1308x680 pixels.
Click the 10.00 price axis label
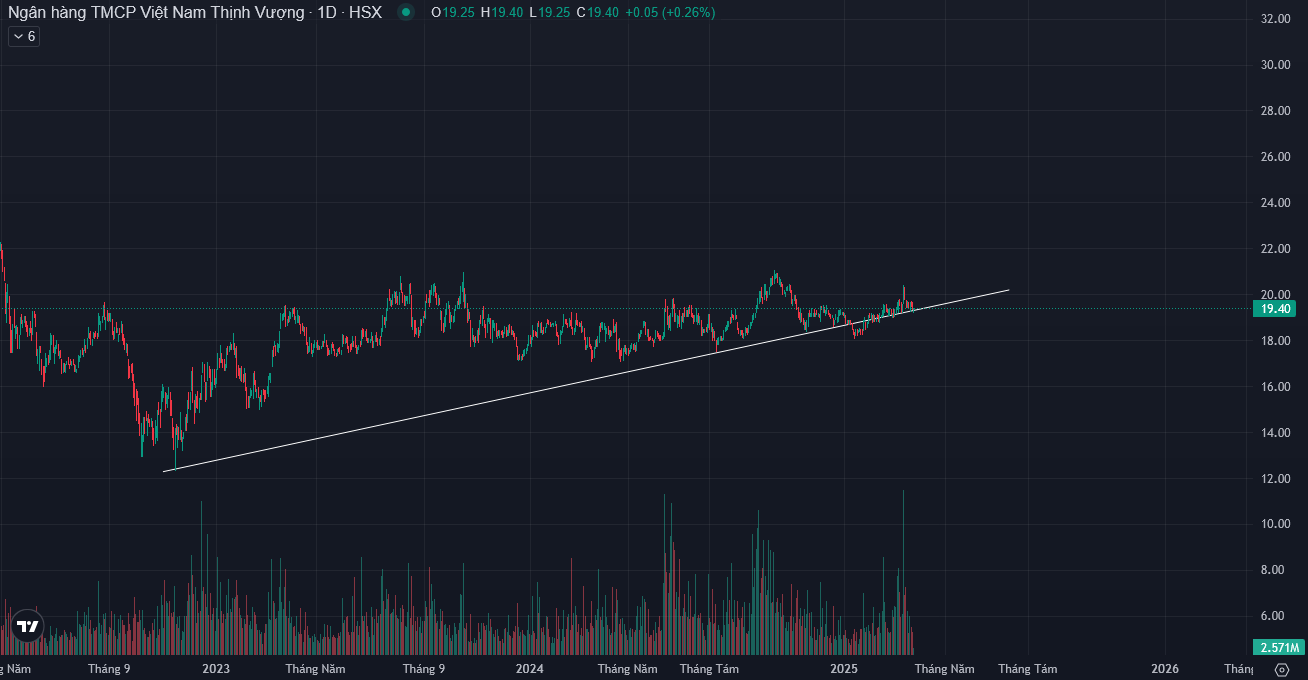click(x=1274, y=524)
